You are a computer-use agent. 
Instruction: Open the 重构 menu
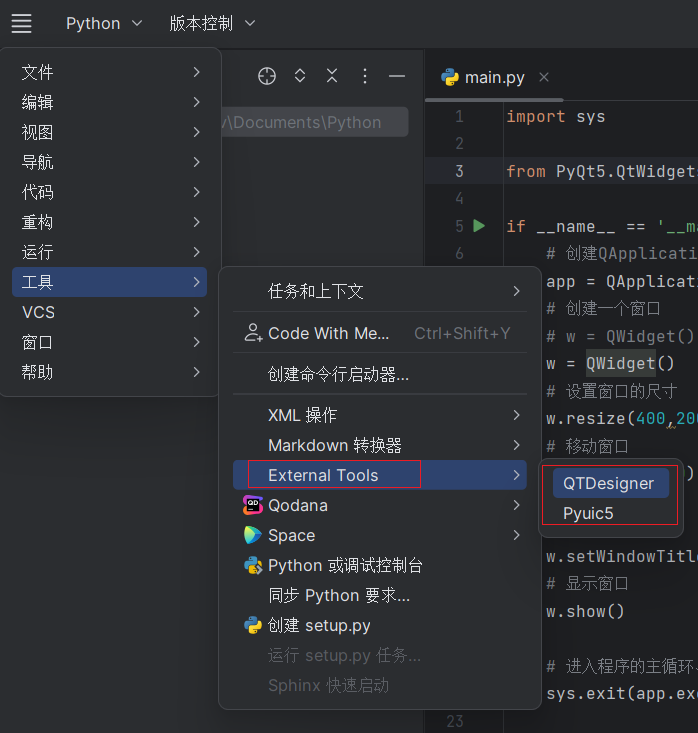[x=109, y=222]
